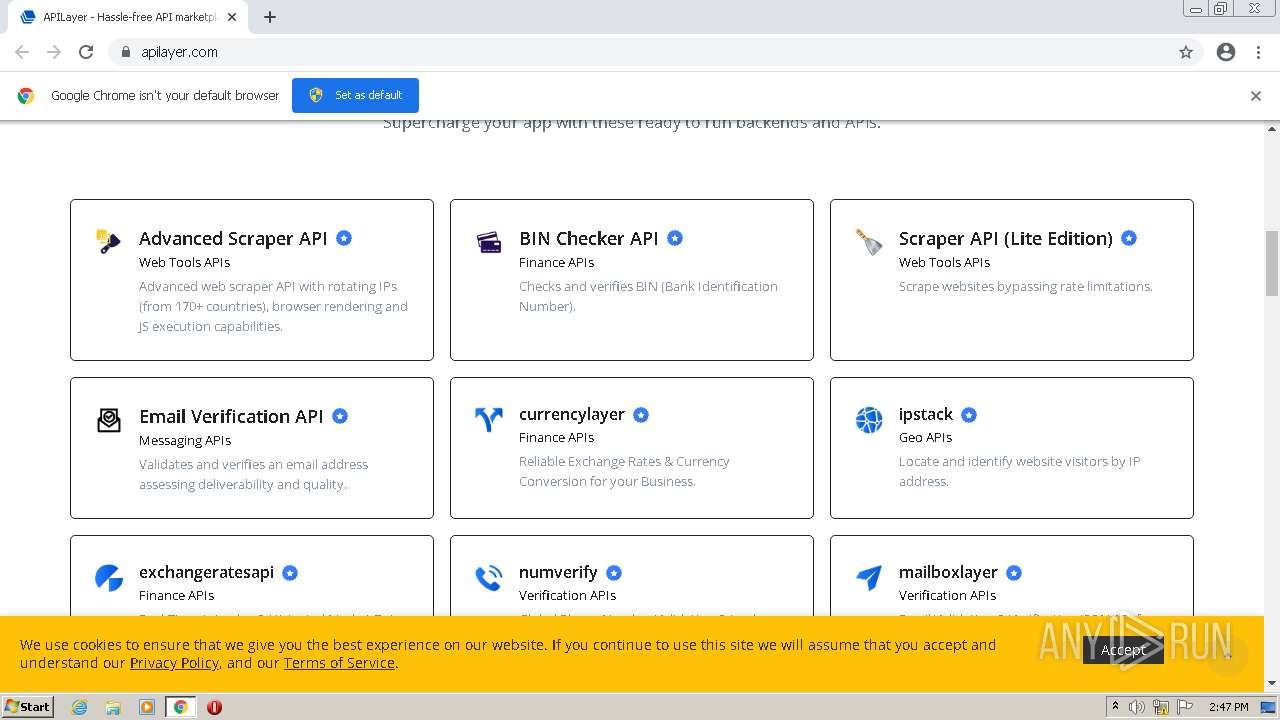1280x720 pixels.
Task: Click verified badge next to exchangeratesapi
Action: (x=290, y=573)
